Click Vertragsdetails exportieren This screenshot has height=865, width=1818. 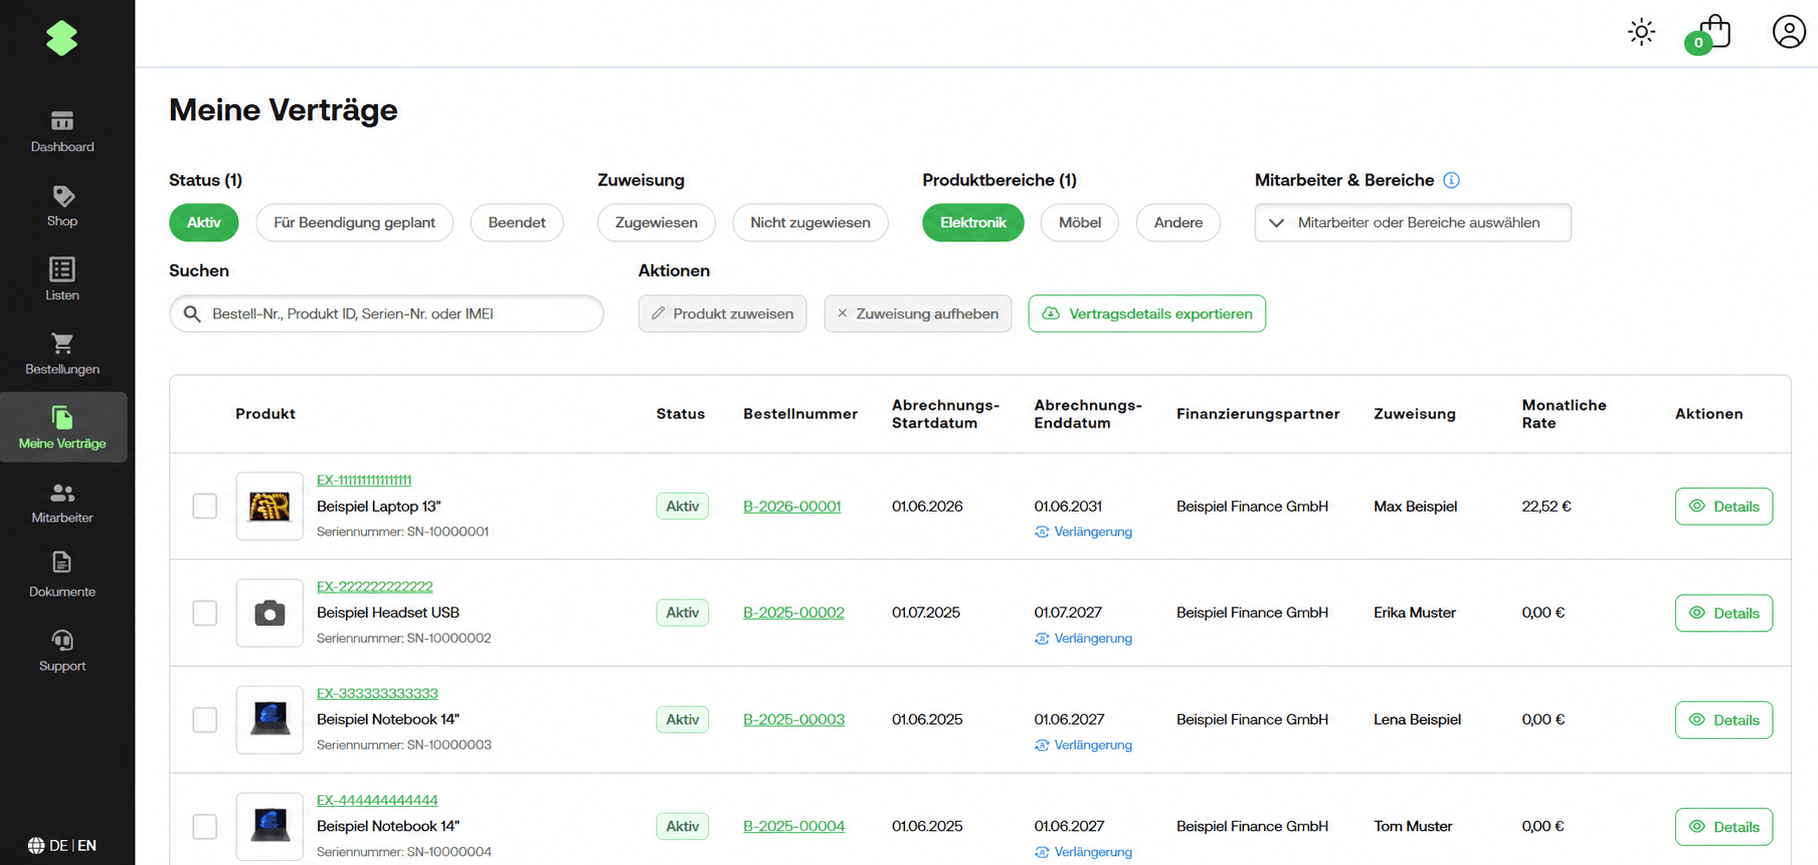point(1147,314)
